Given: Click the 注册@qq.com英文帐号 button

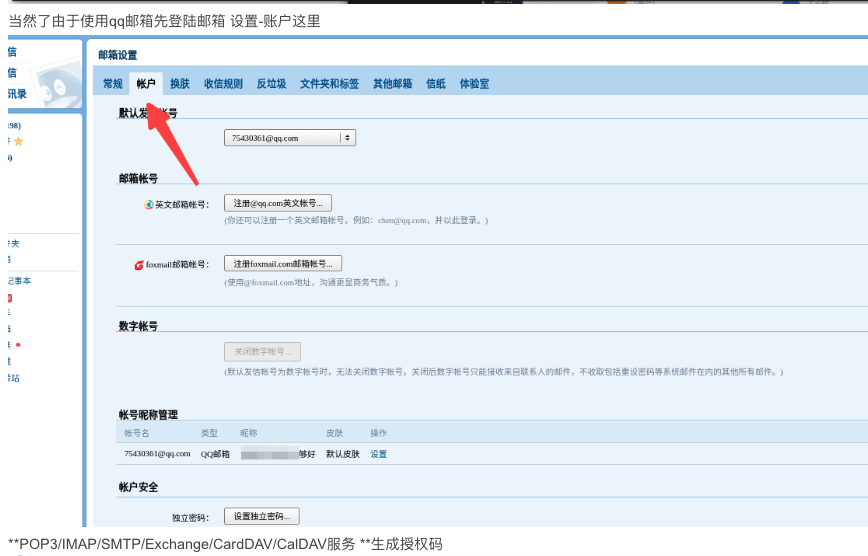Looking at the screenshot, I should point(278,203).
